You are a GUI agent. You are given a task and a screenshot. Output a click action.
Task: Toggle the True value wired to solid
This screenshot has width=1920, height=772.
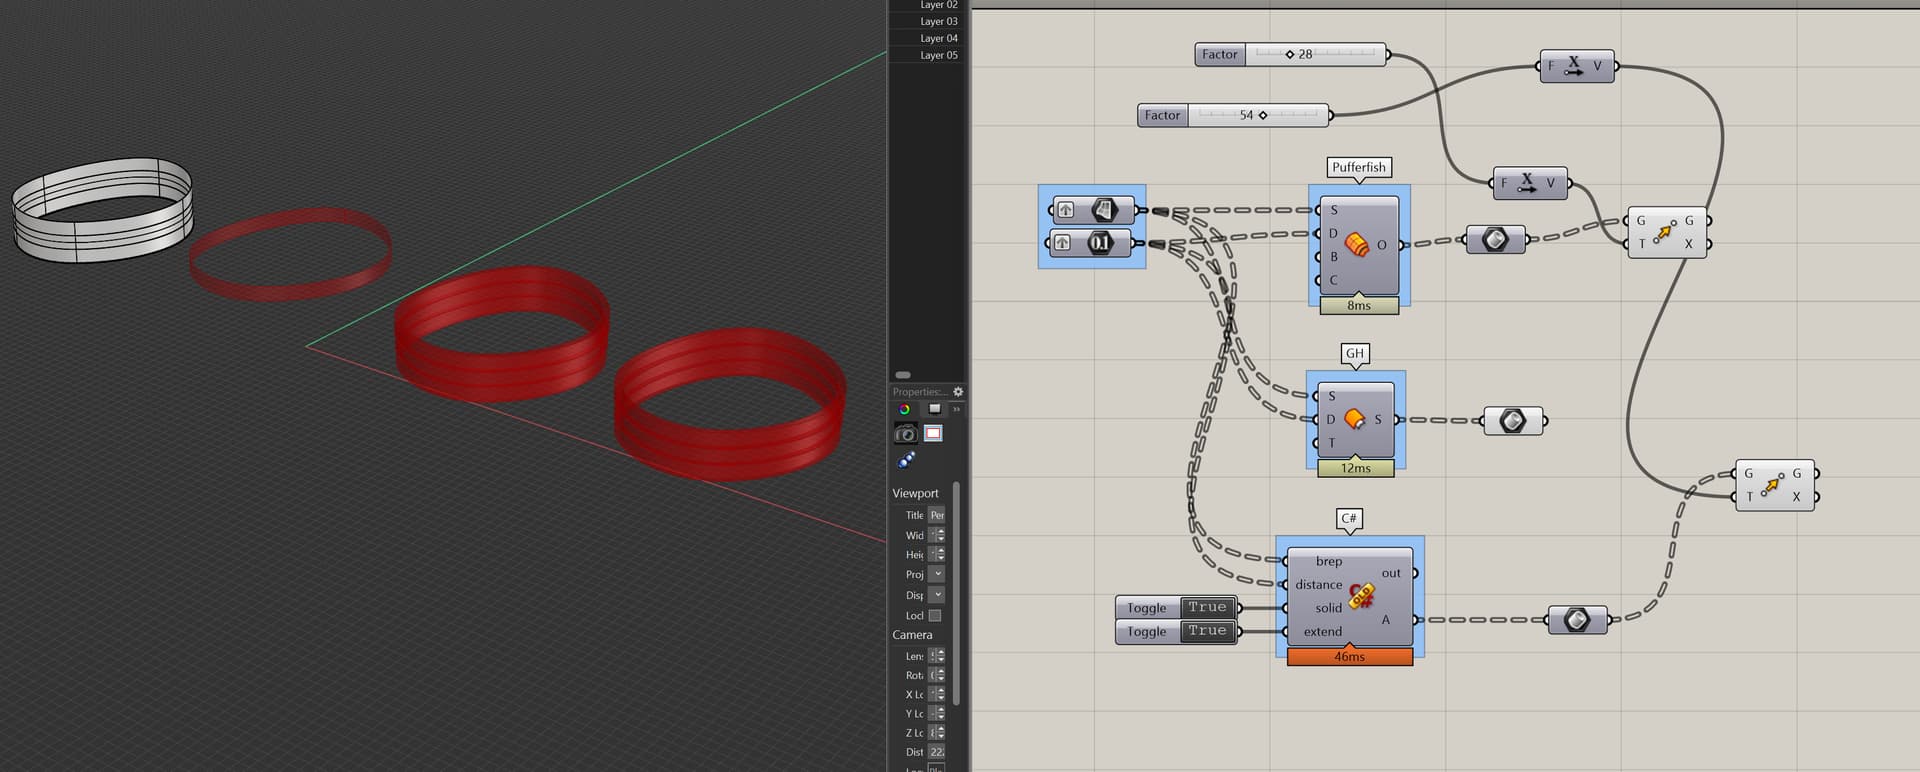tap(1207, 607)
